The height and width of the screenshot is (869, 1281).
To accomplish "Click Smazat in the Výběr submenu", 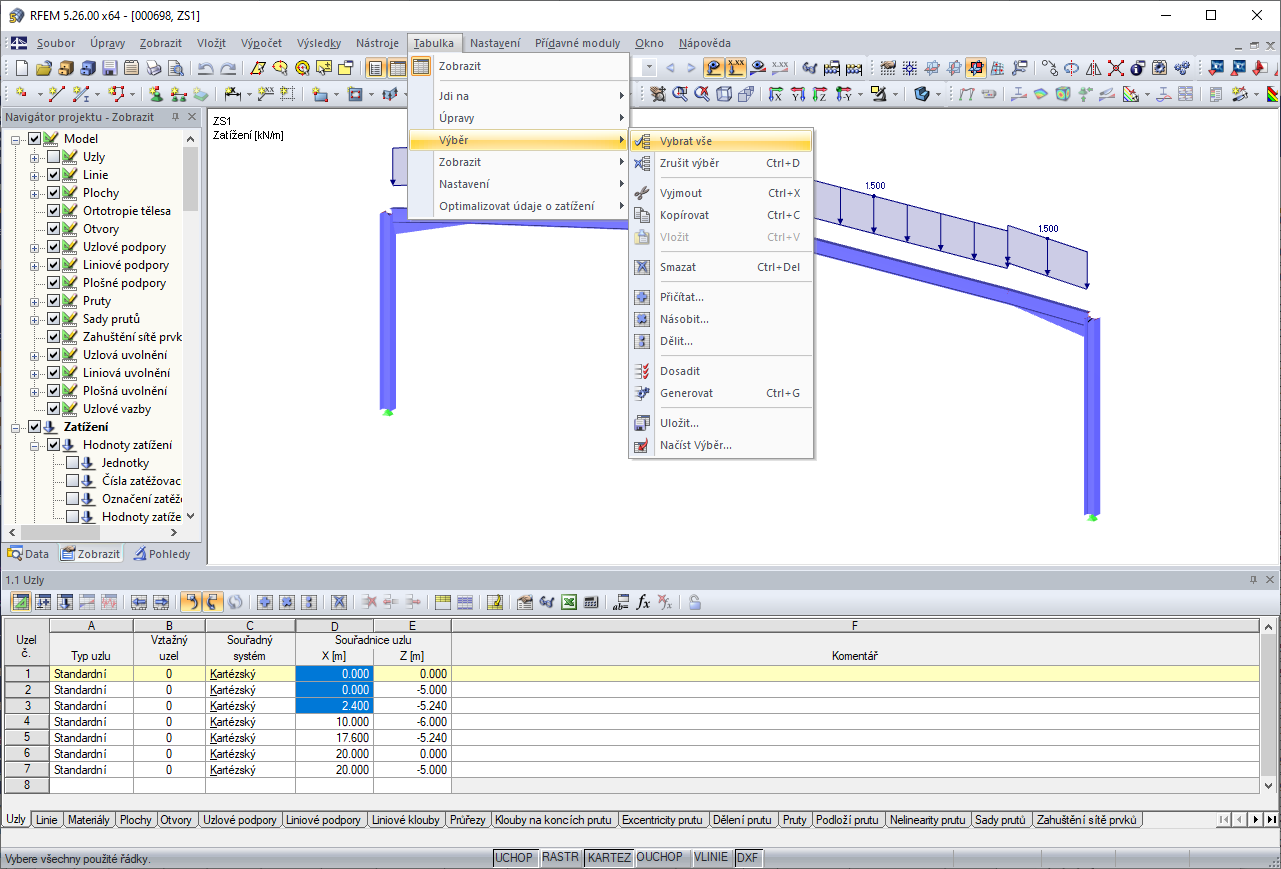I will click(721, 267).
